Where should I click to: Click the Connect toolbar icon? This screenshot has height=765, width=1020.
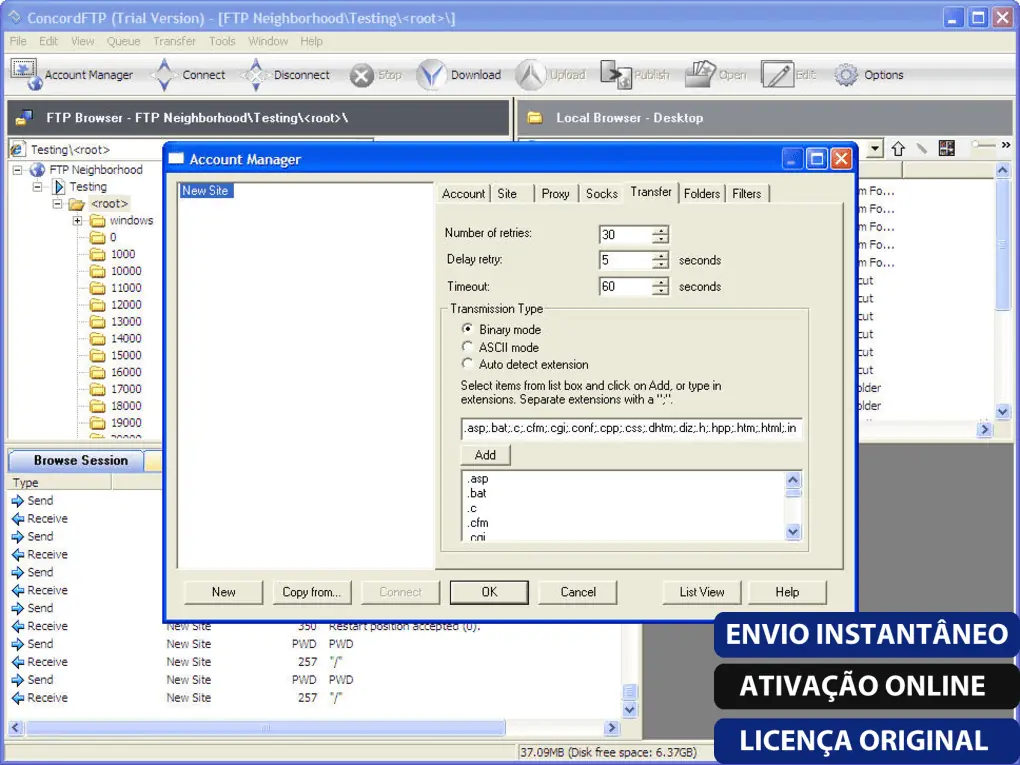(x=165, y=75)
